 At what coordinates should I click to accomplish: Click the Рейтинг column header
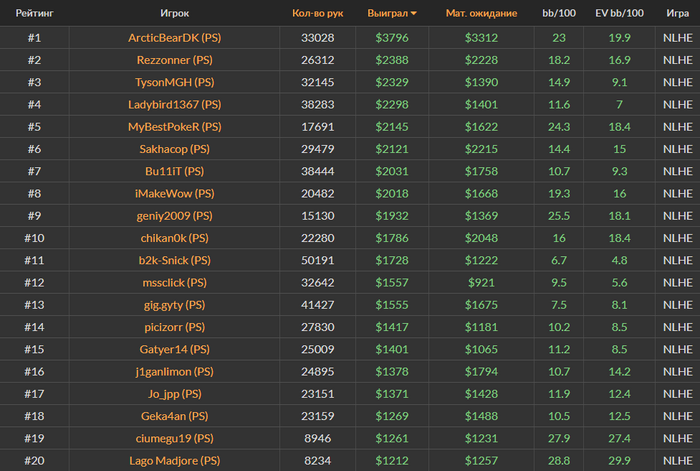34,13
